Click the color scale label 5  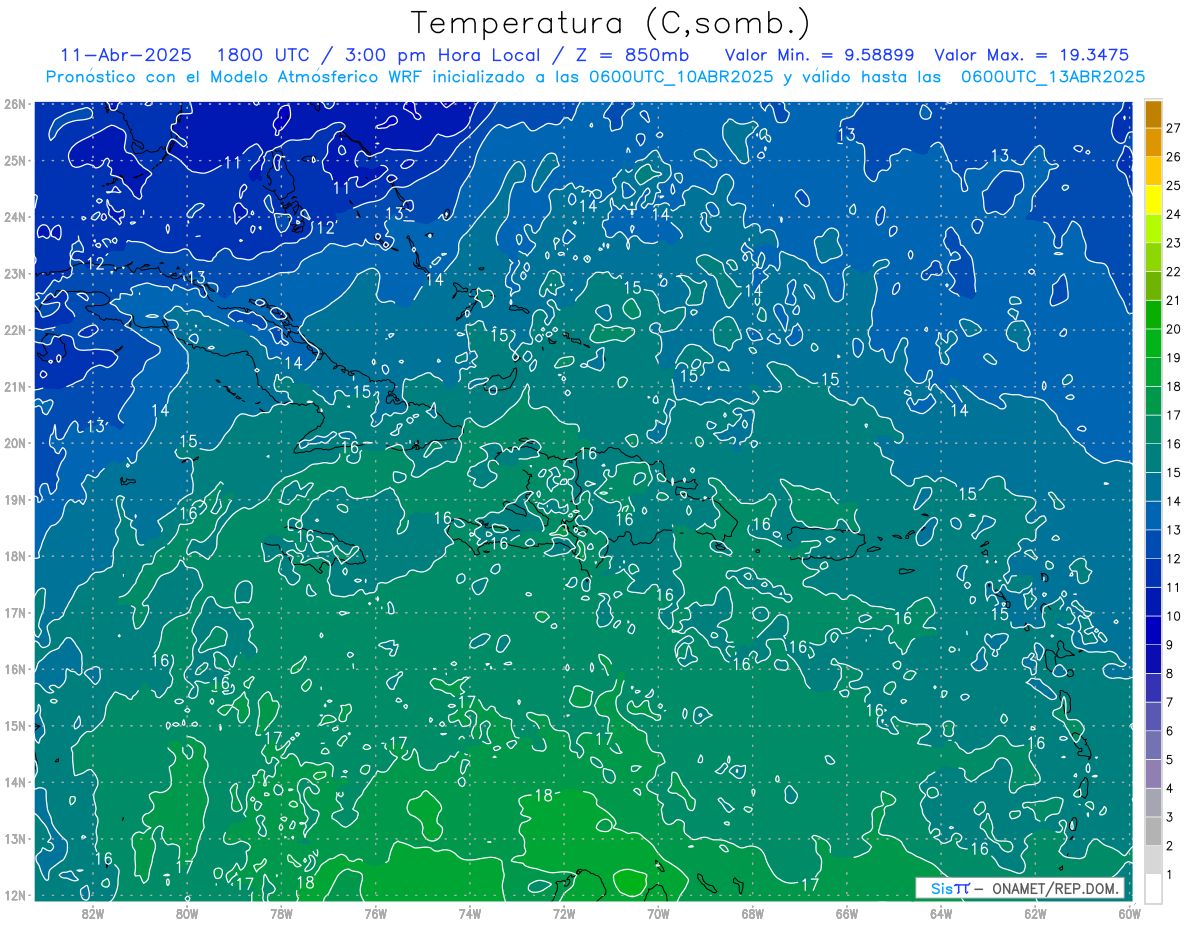click(1170, 760)
